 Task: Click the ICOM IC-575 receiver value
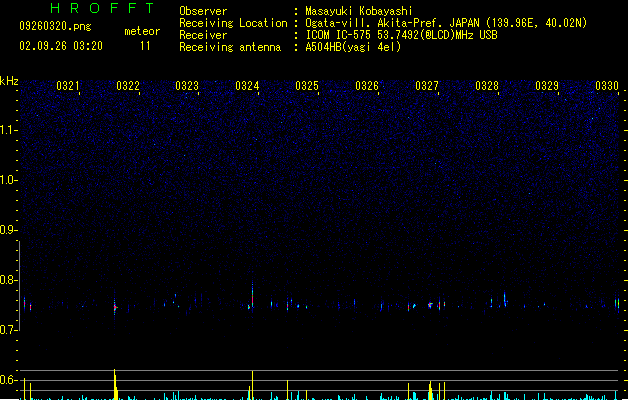[x=401, y=35]
